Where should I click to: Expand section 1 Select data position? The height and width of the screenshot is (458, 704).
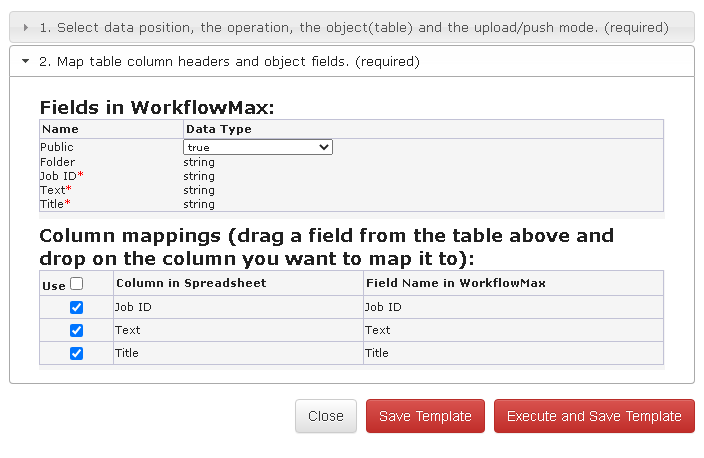352,27
